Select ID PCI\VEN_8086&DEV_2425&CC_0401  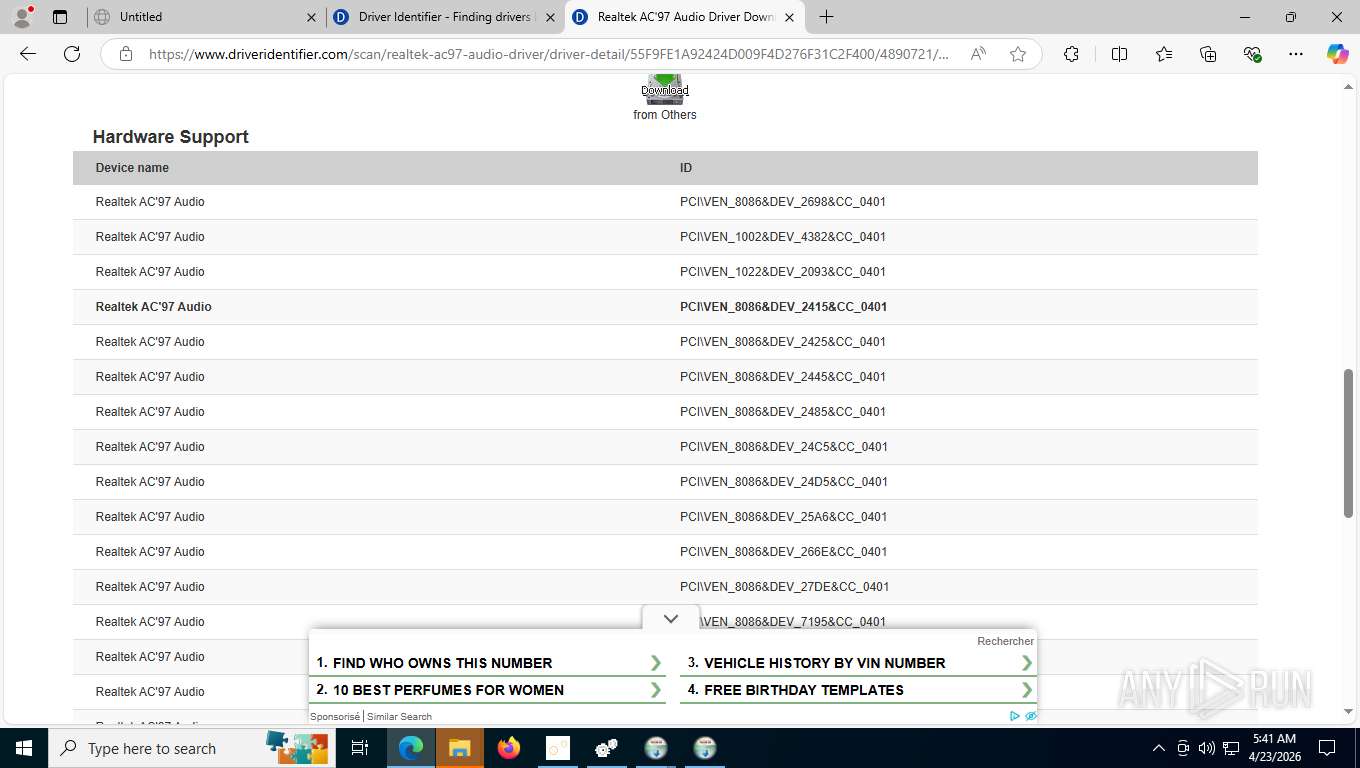click(x=783, y=342)
